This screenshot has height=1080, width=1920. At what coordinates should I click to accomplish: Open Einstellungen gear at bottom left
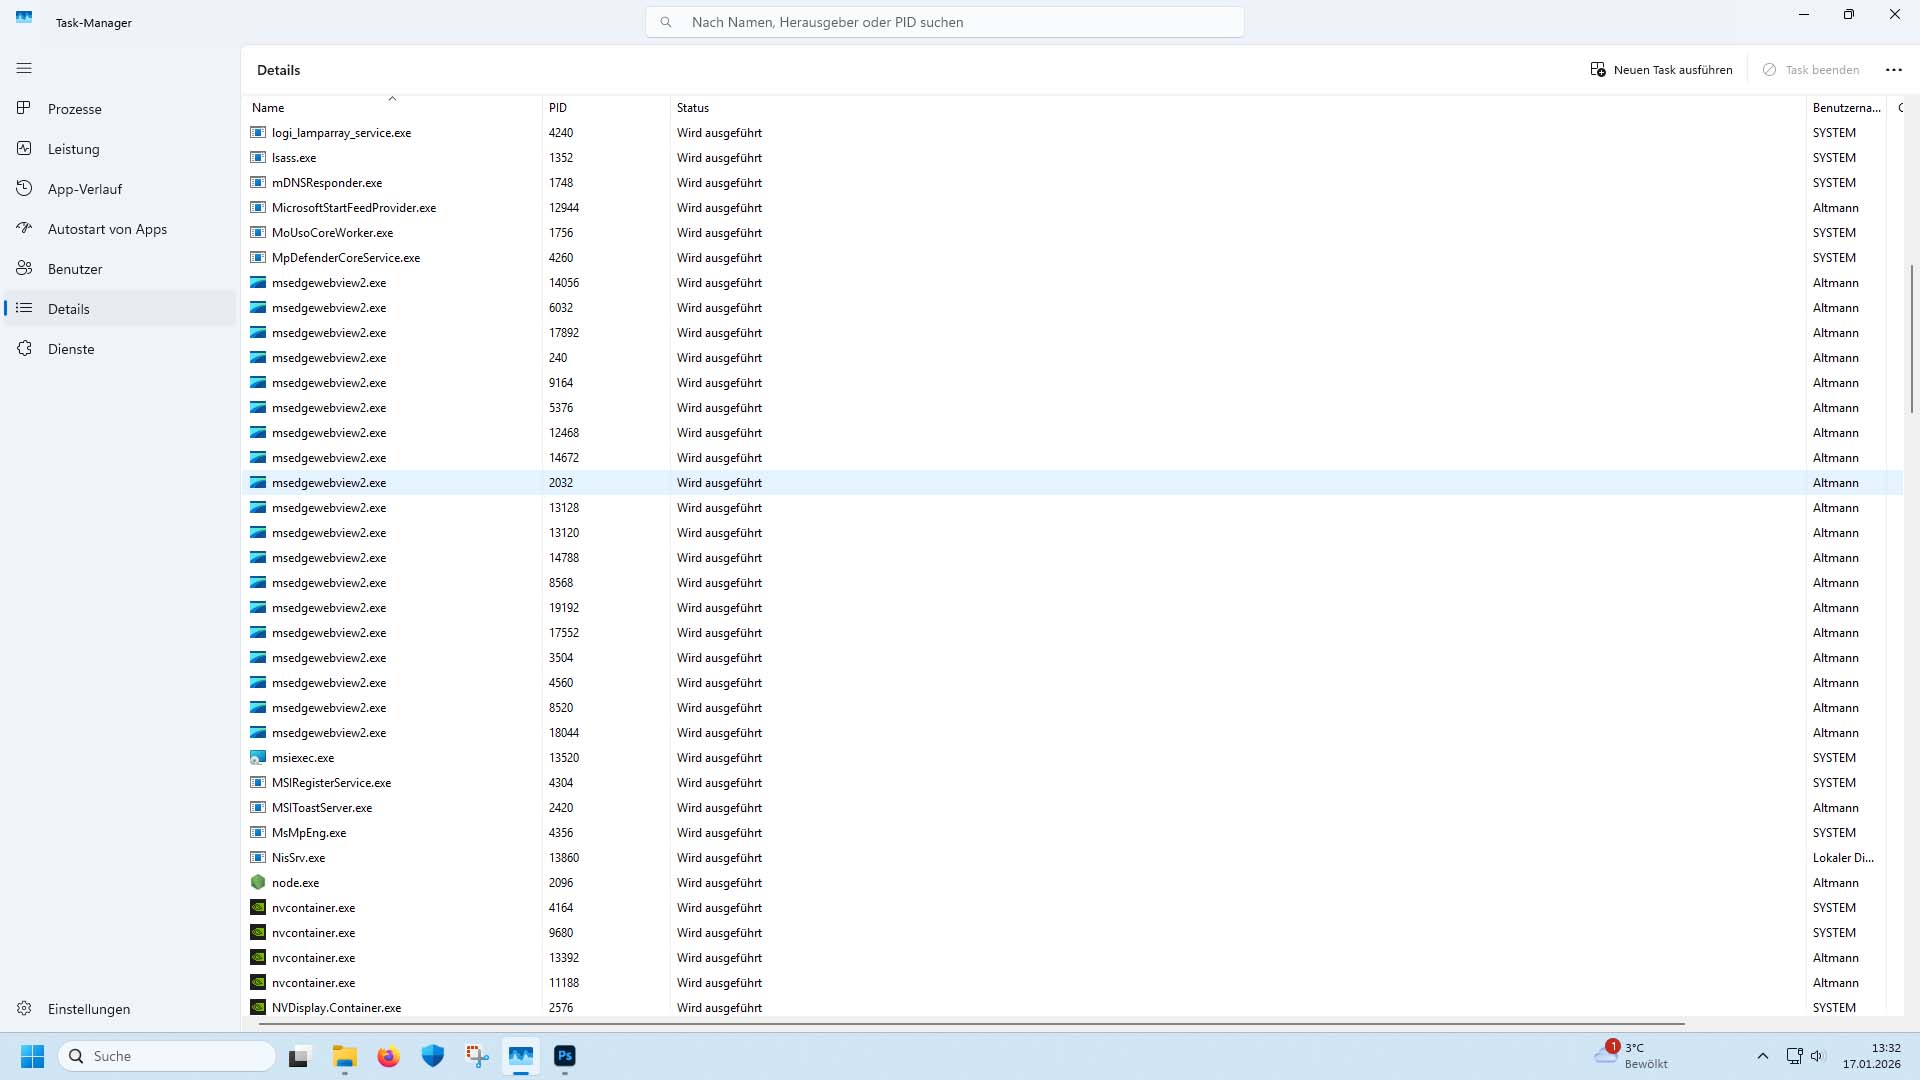click(24, 1008)
